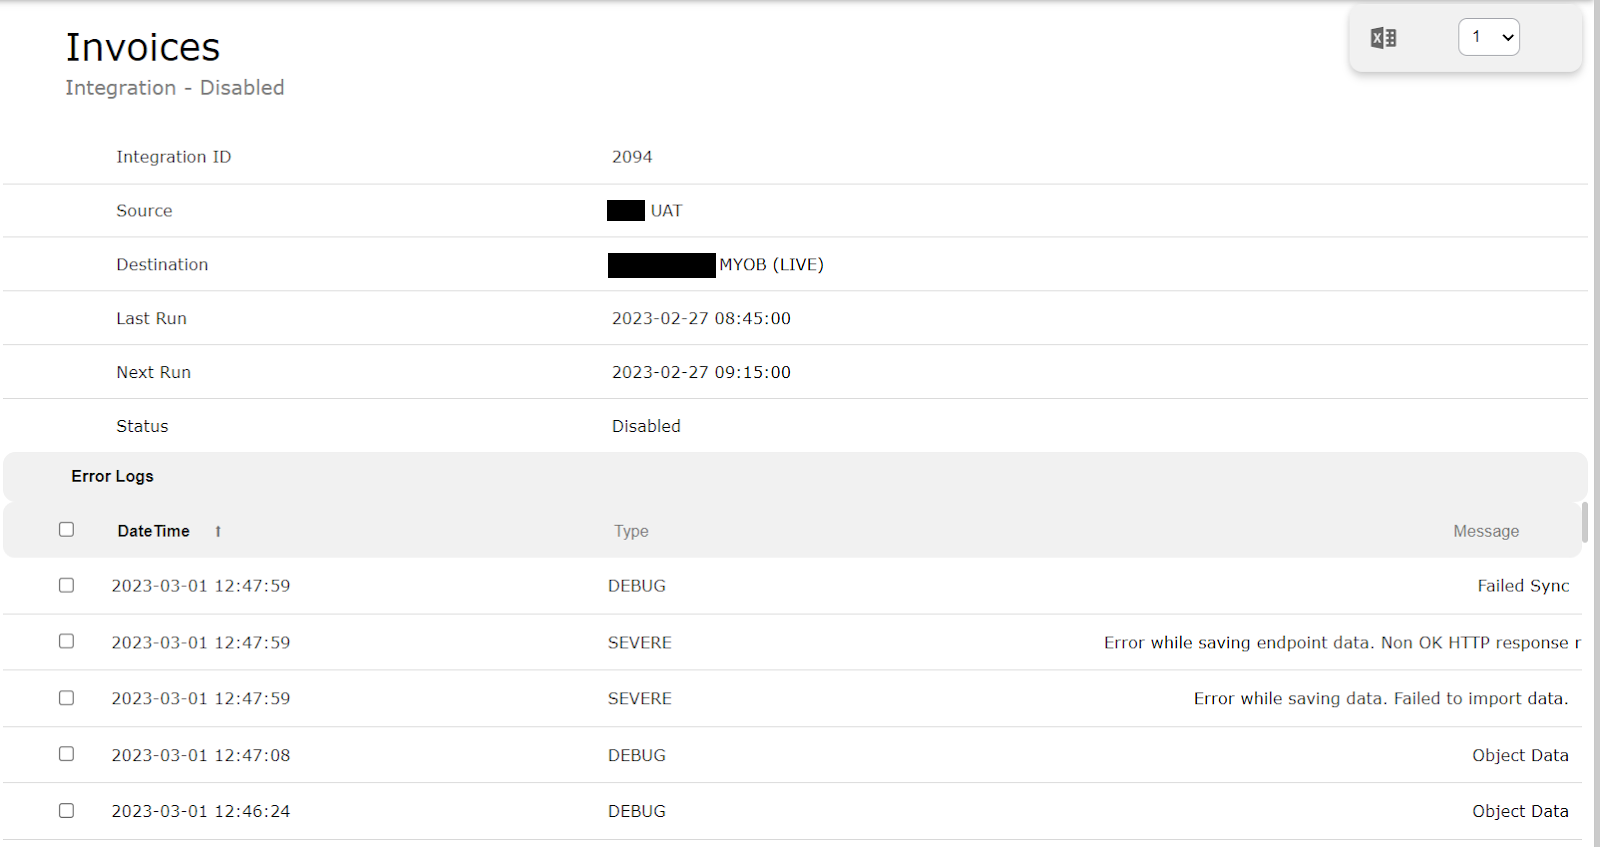Image resolution: width=1600 pixels, height=847 pixels.
Task: Sort logs by Type column header
Action: coord(631,531)
